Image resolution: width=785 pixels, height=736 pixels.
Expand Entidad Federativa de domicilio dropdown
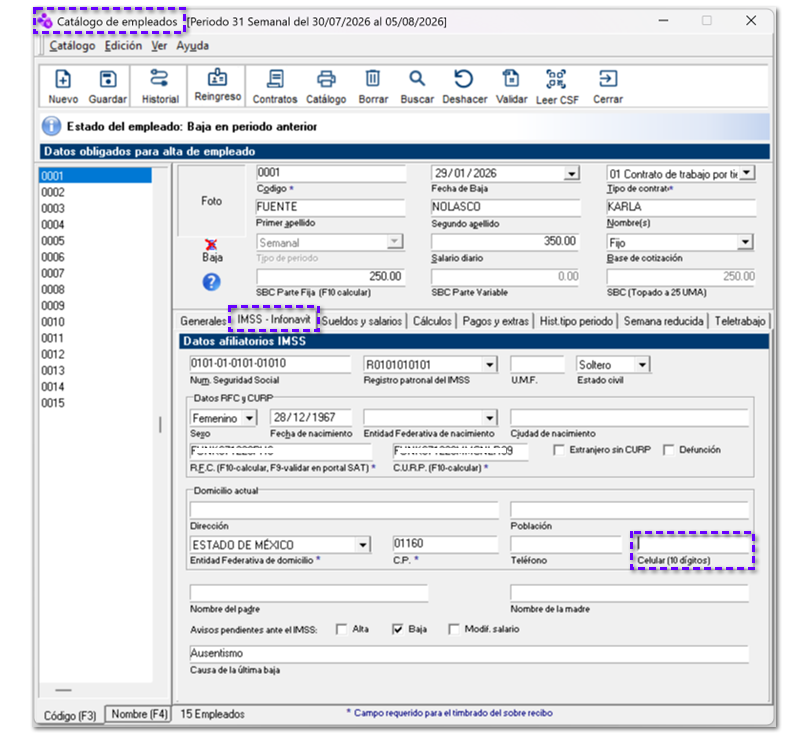(362, 545)
